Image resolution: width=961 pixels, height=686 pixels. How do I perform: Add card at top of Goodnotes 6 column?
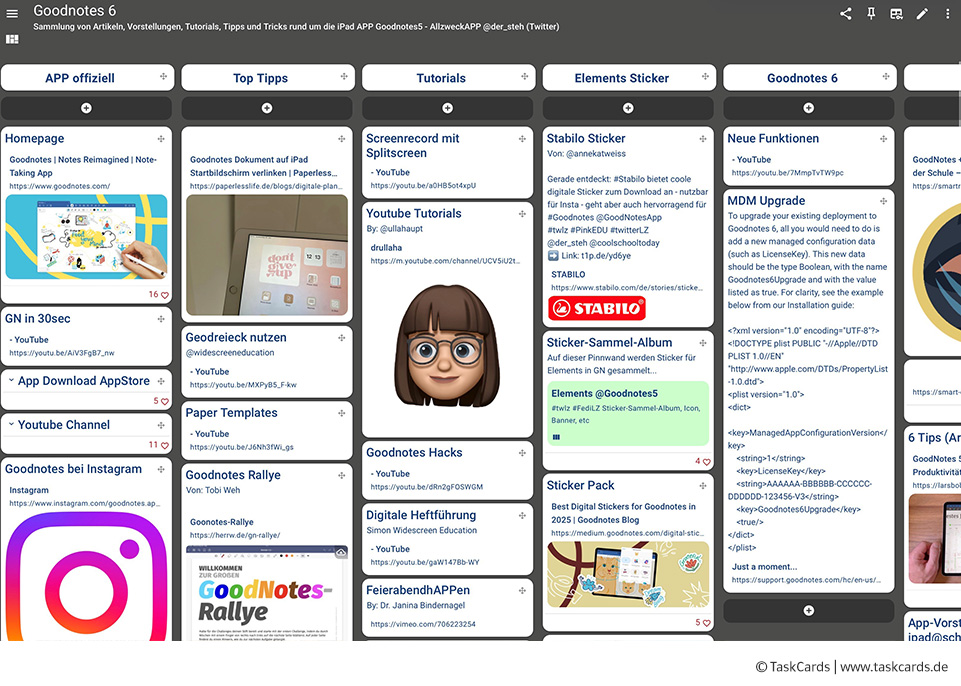(x=809, y=108)
